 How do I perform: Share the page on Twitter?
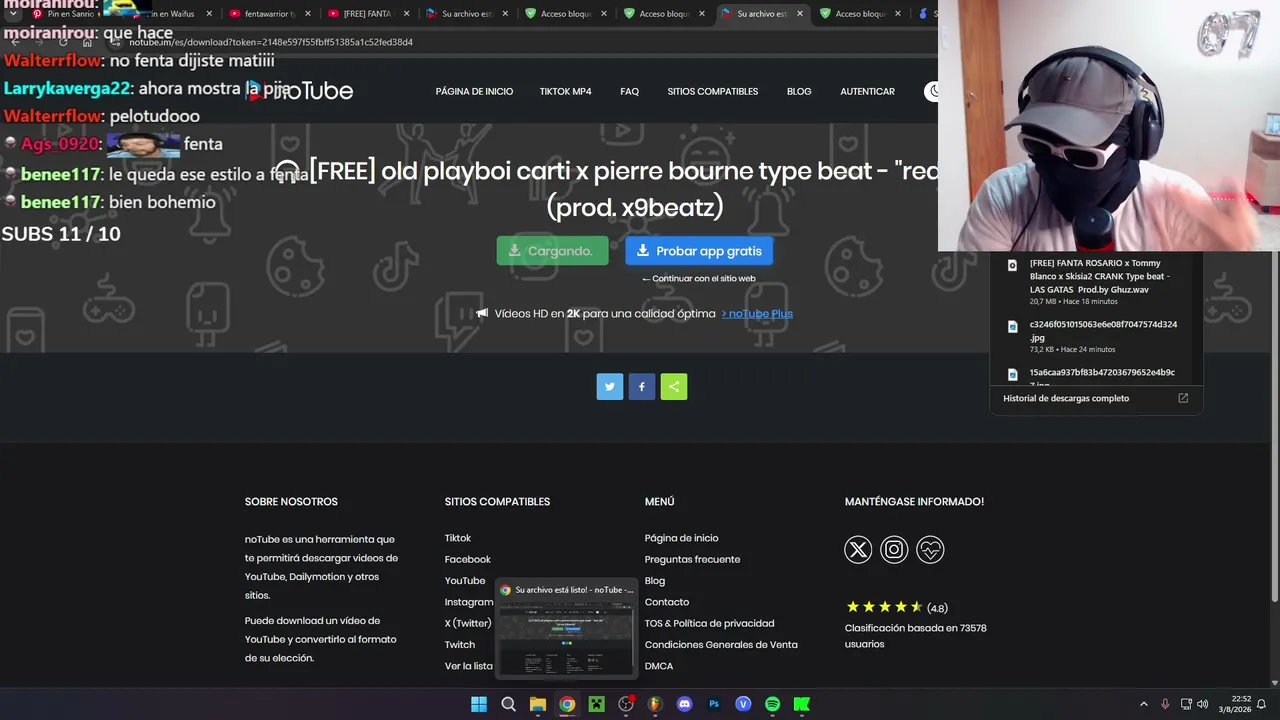[610, 387]
